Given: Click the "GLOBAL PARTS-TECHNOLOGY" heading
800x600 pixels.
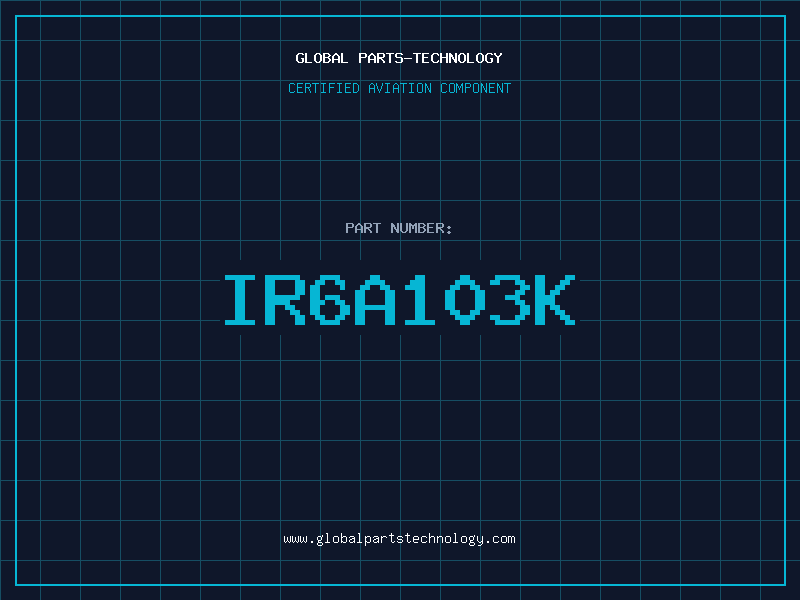Looking at the screenshot, I should point(399,58).
